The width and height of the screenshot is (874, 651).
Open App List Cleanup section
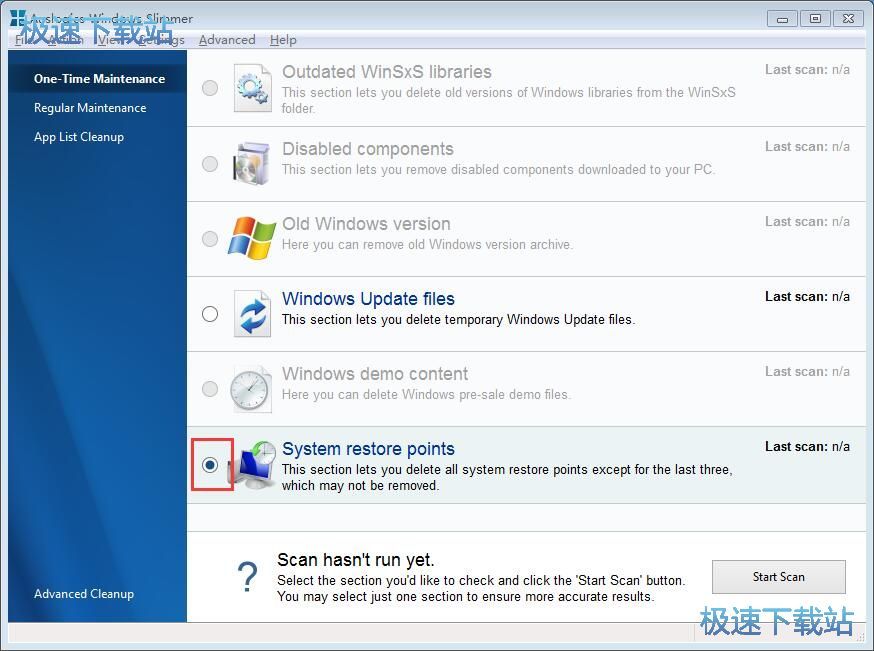point(79,137)
